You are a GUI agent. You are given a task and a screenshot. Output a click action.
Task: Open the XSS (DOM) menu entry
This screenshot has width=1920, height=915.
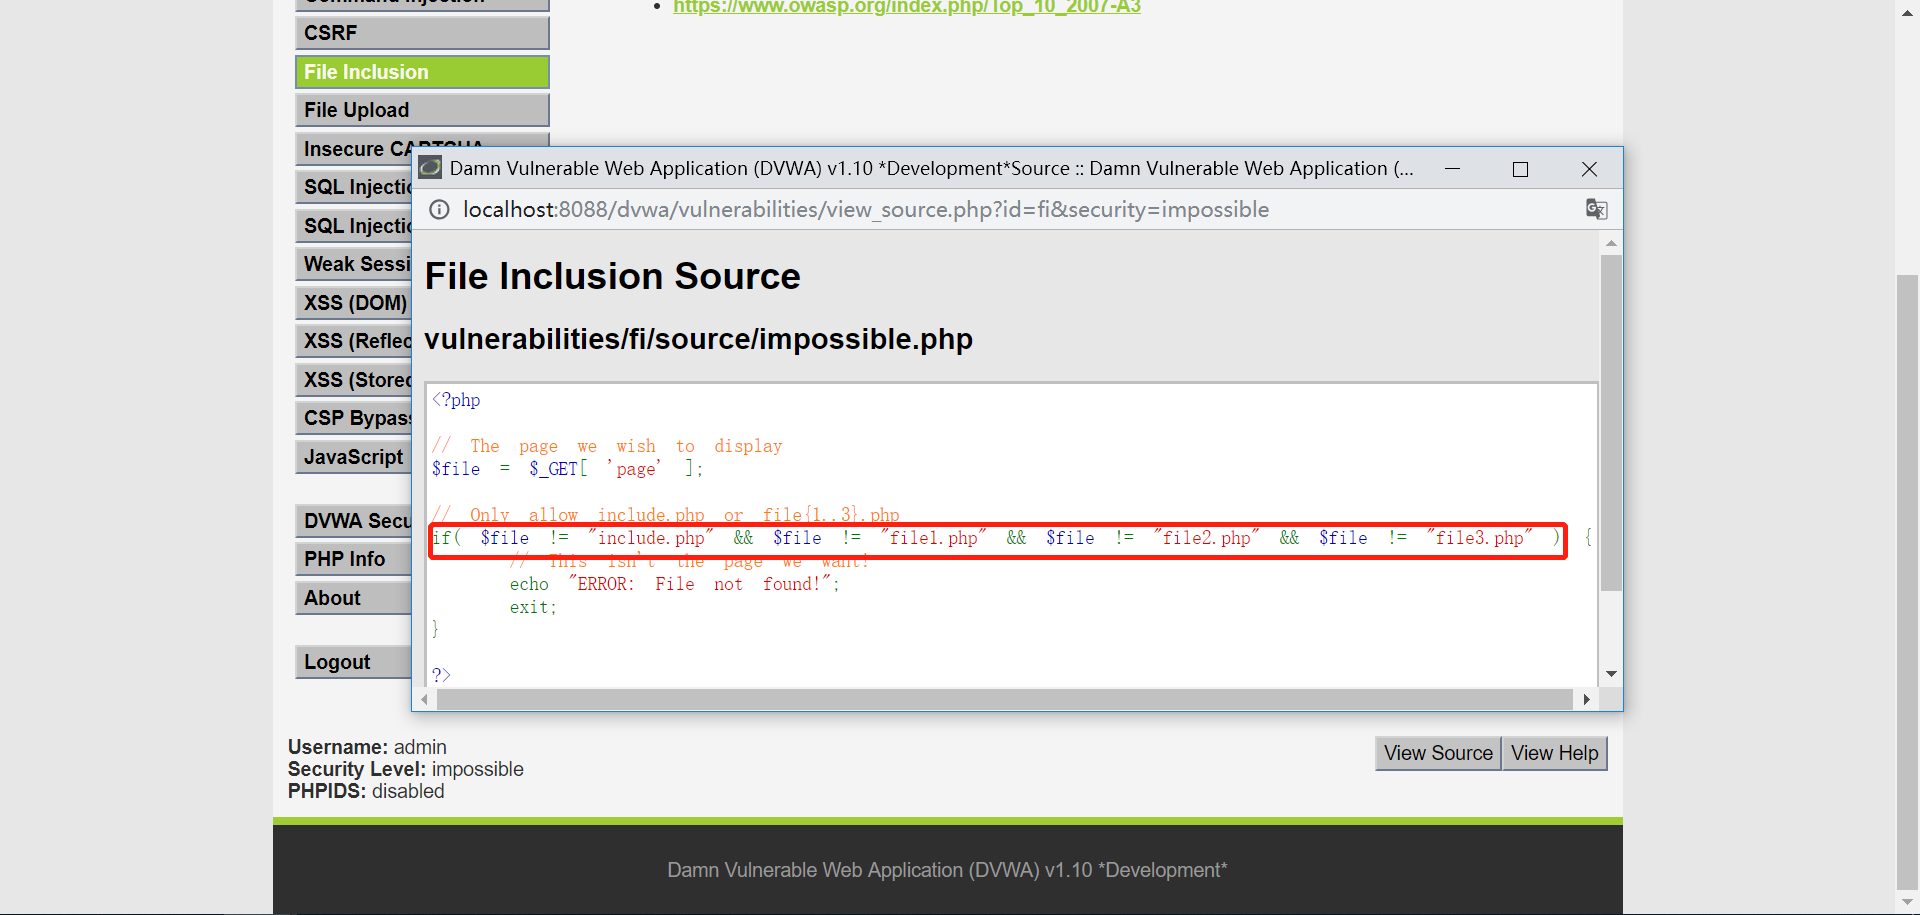pyautogui.click(x=354, y=303)
